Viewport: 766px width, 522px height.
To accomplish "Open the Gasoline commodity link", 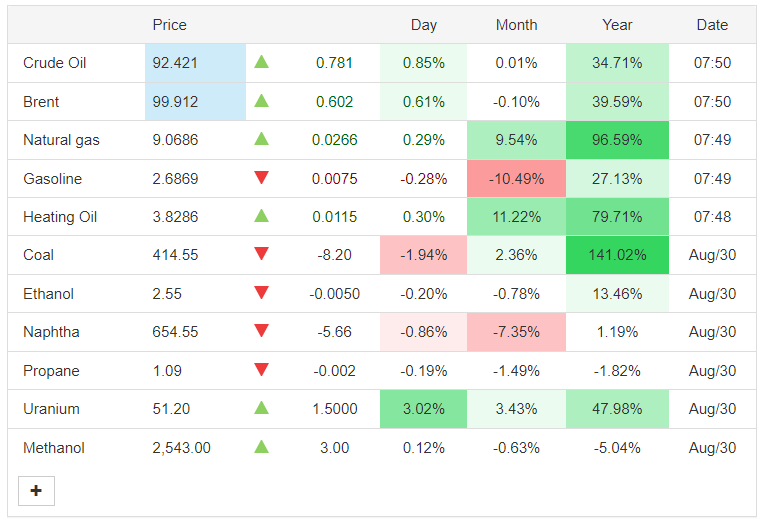I will coord(52,179).
